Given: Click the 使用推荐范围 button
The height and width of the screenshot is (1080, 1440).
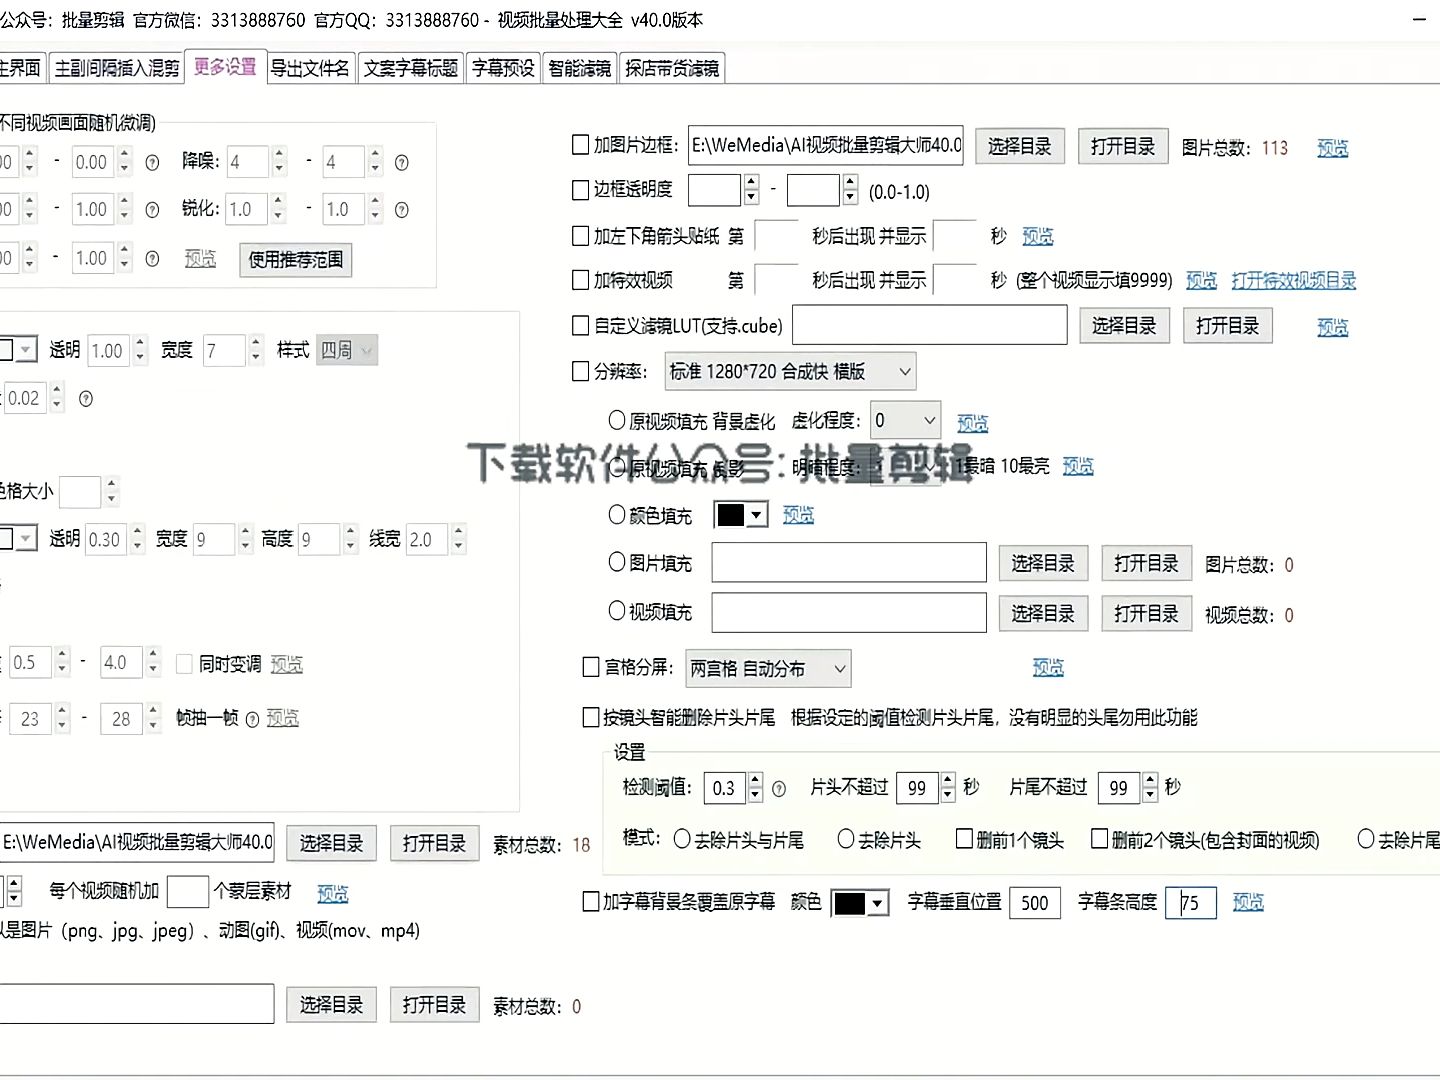Looking at the screenshot, I should click(x=295, y=260).
